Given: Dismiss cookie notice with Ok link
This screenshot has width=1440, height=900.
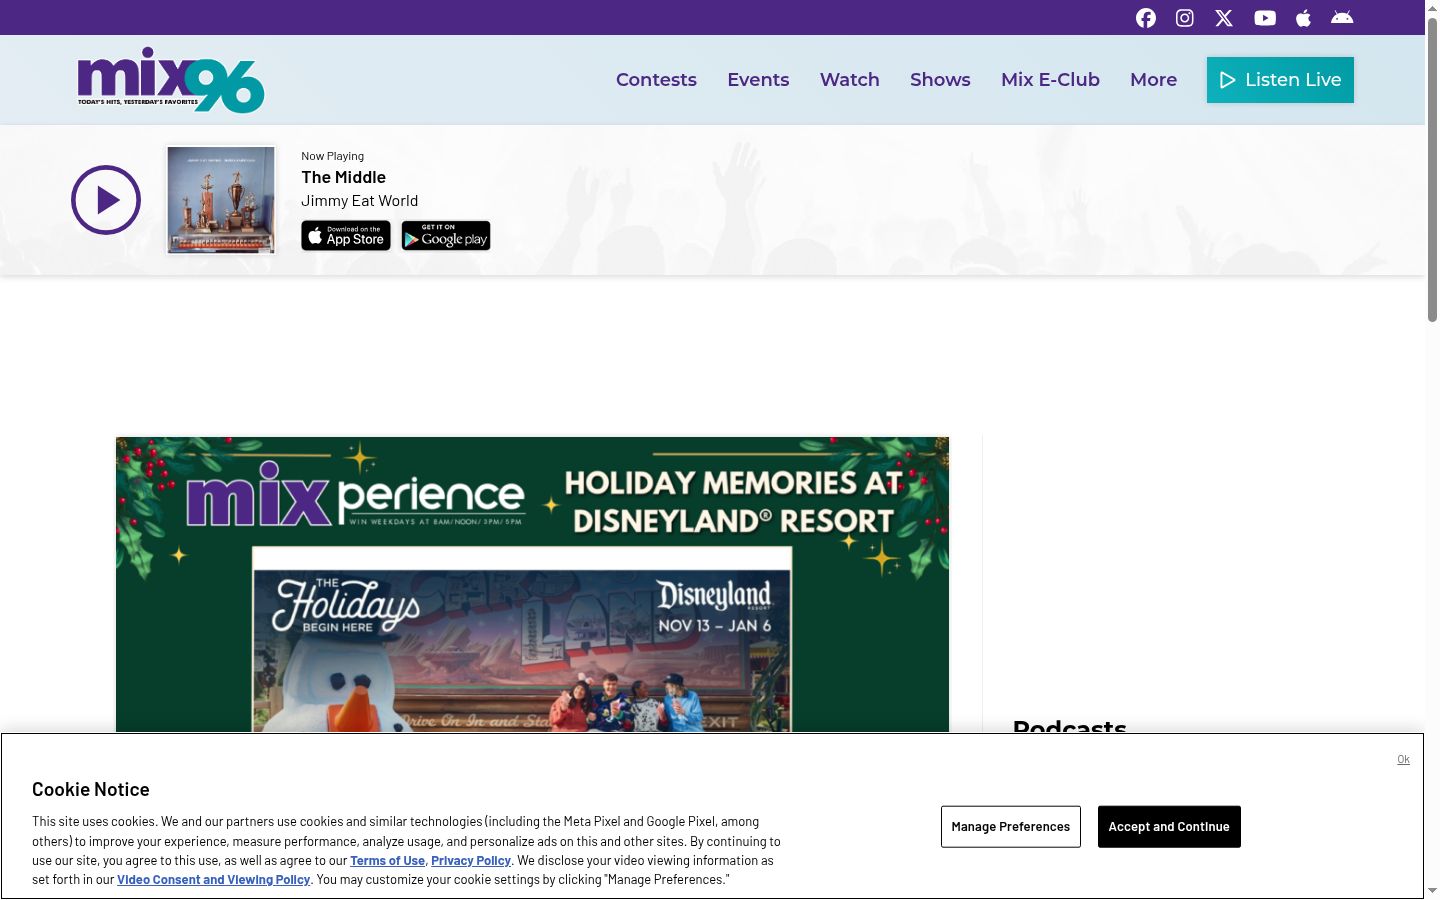Looking at the screenshot, I should point(1403,760).
